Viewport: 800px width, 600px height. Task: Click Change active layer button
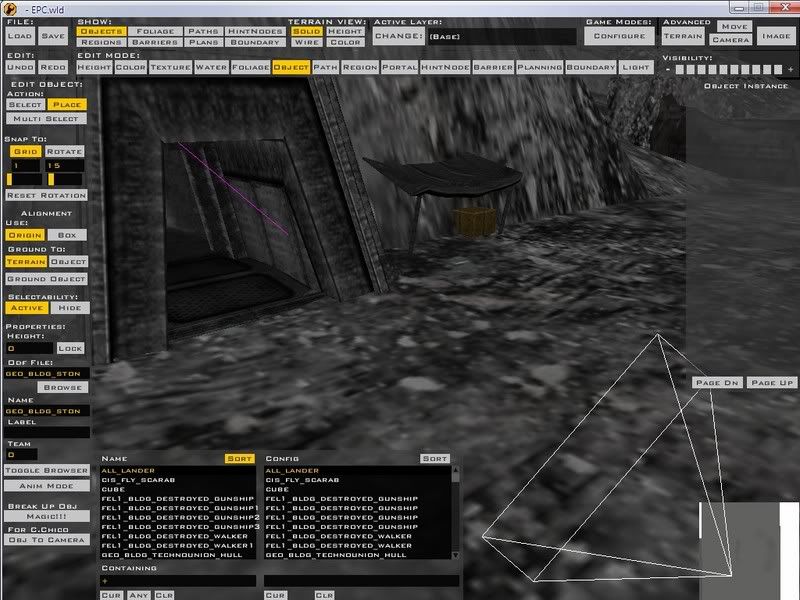coord(398,36)
